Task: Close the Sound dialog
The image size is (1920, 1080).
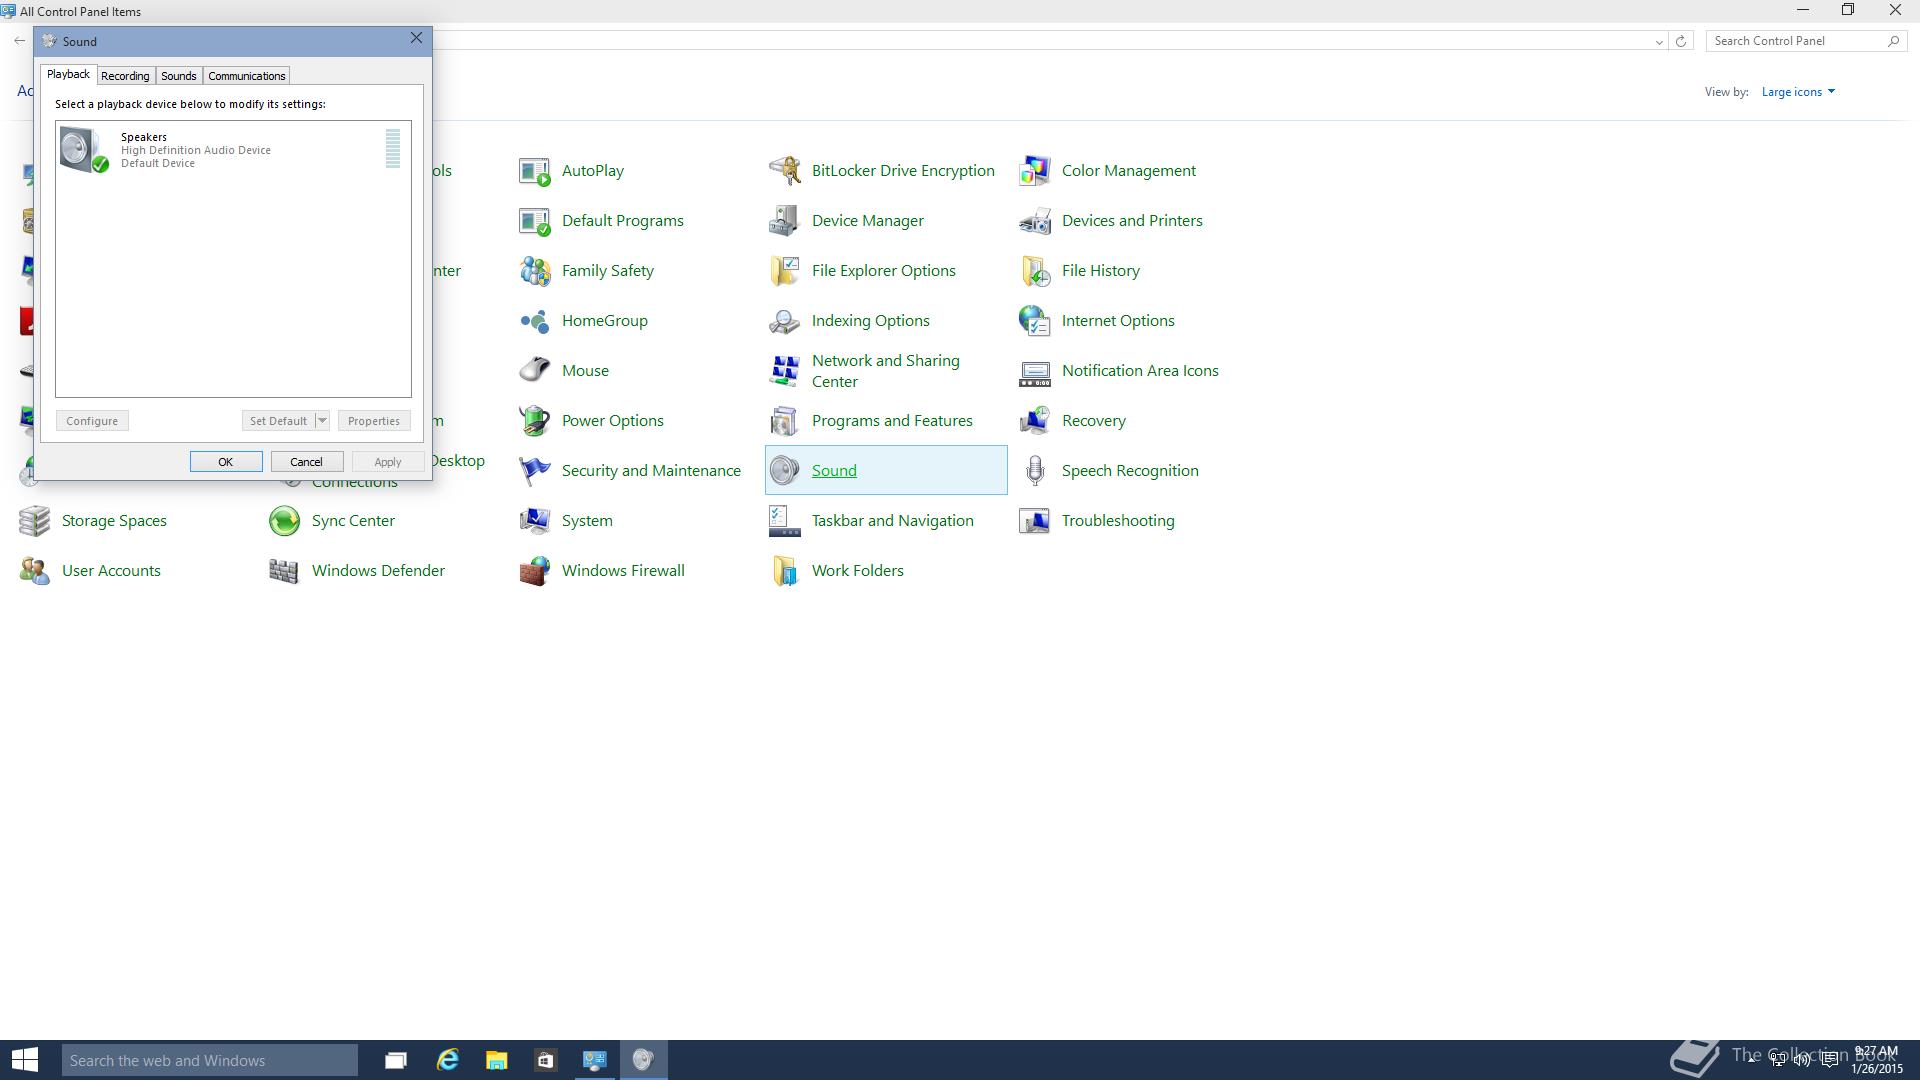Action: click(x=416, y=38)
